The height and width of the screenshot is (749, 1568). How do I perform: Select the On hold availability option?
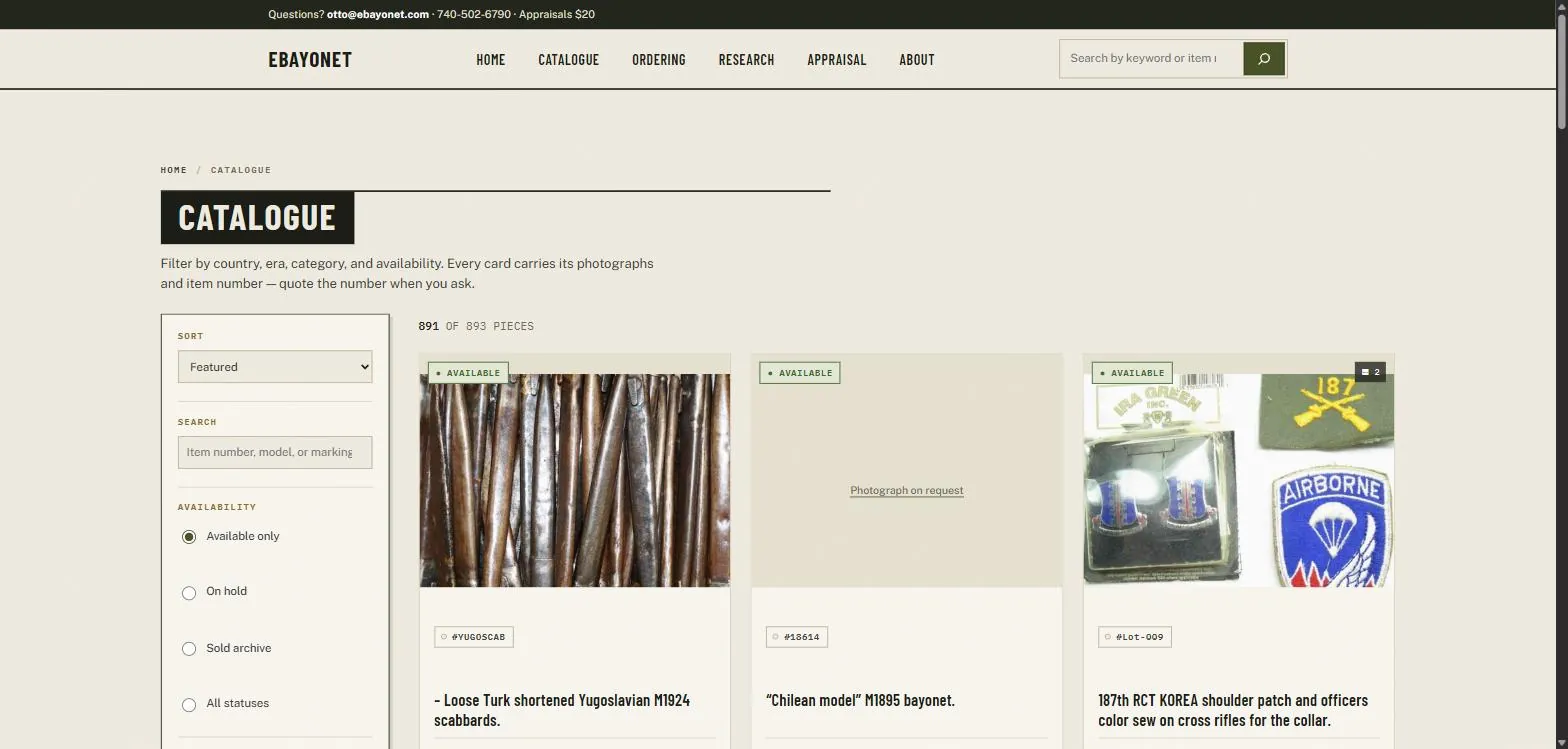pyautogui.click(x=189, y=593)
